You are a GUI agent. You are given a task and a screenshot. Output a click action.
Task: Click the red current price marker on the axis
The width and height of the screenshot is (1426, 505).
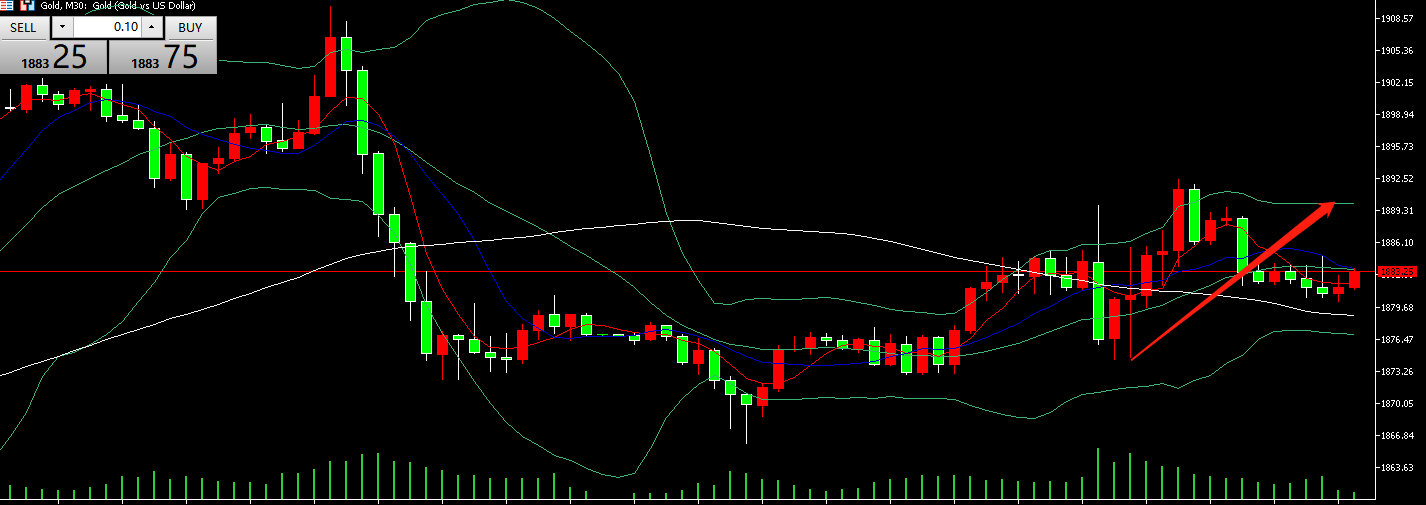1397,271
